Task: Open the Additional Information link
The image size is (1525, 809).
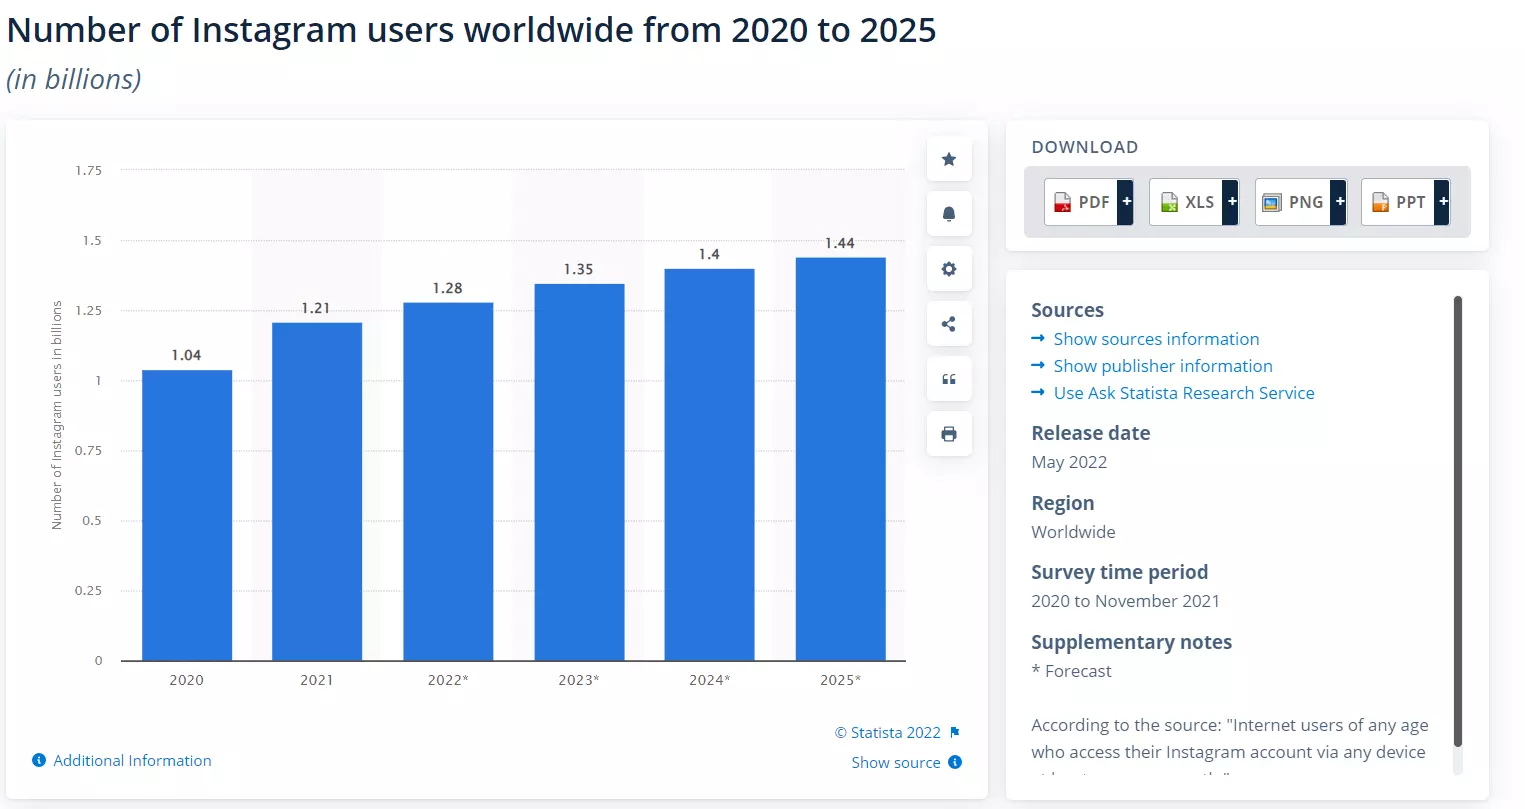Action: tap(132, 761)
